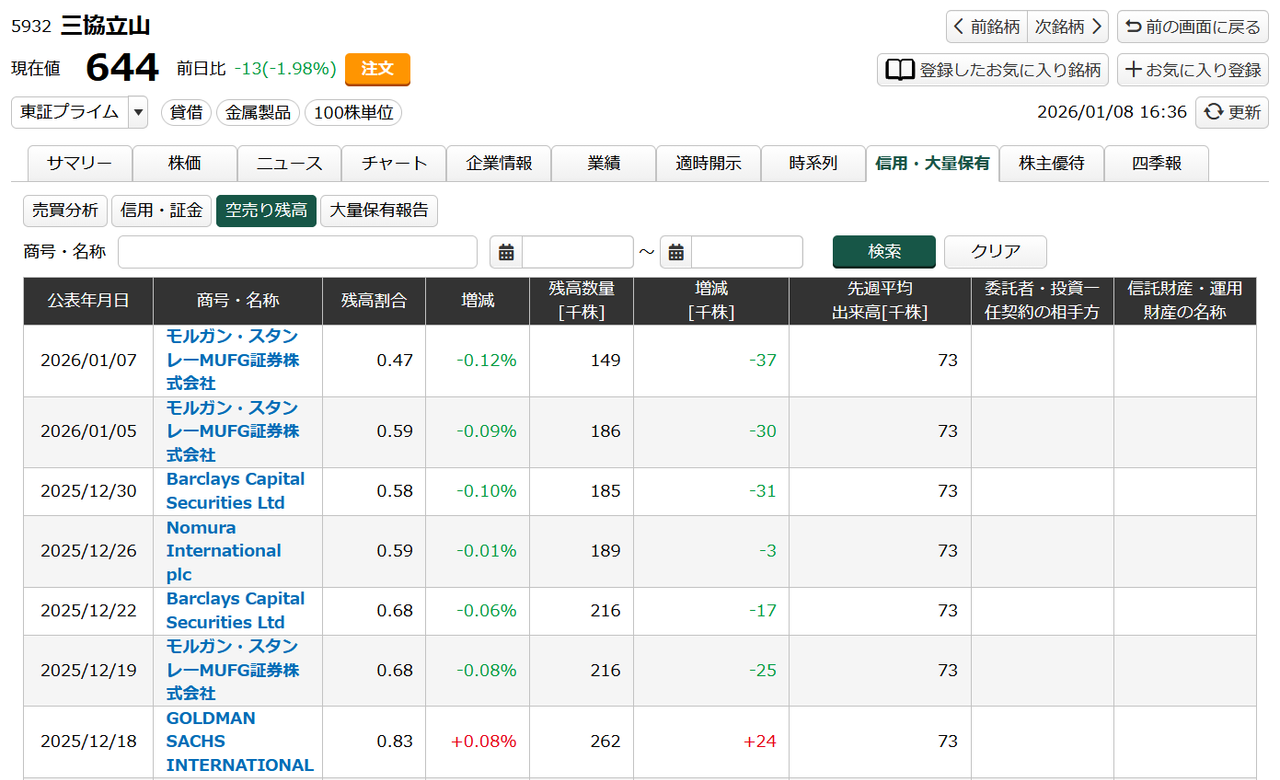Viewport: 1280px width, 780px height.
Task: Click the refresh 更新 button
Action: tap(1231, 112)
